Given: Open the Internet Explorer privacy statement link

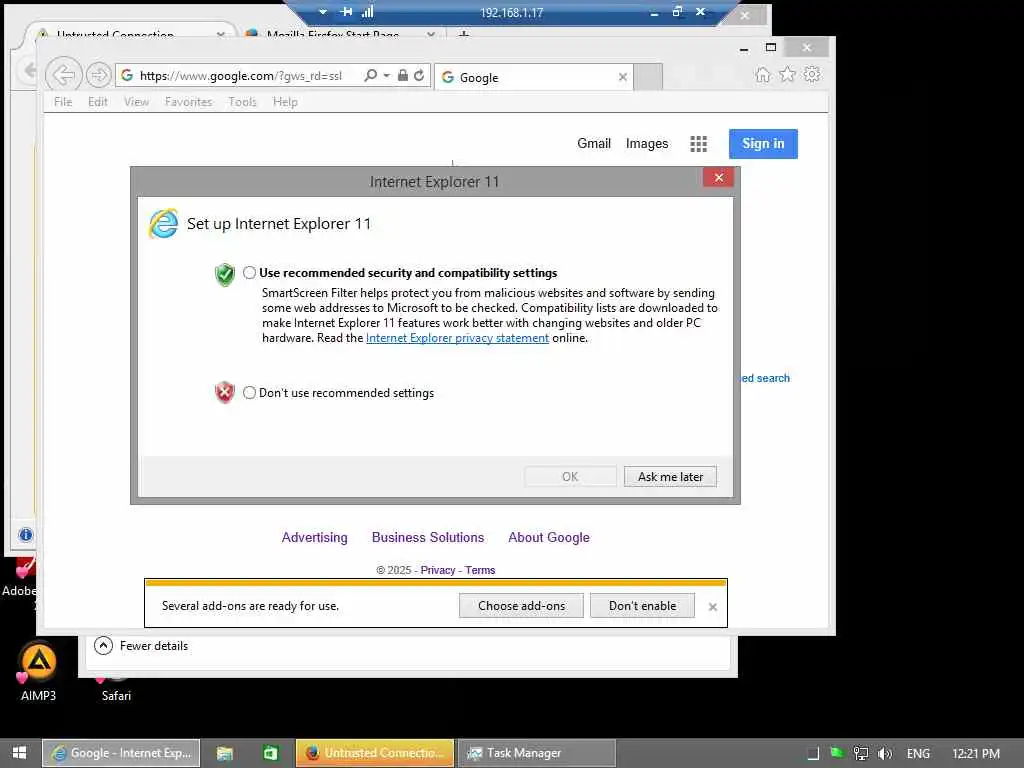Looking at the screenshot, I should pos(457,338).
